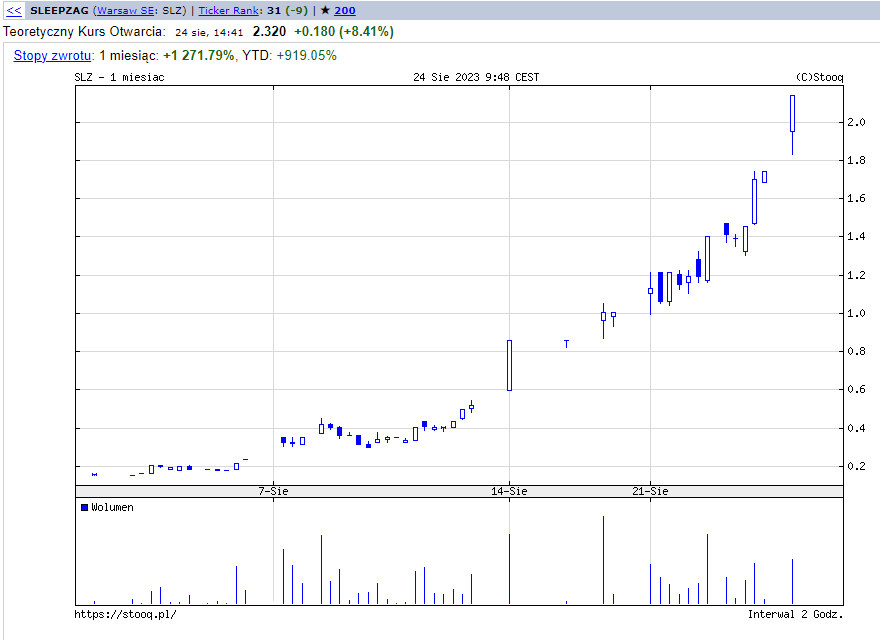Open the Warsaw SE link
The height and width of the screenshot is (640, 880).
[125, 10]
